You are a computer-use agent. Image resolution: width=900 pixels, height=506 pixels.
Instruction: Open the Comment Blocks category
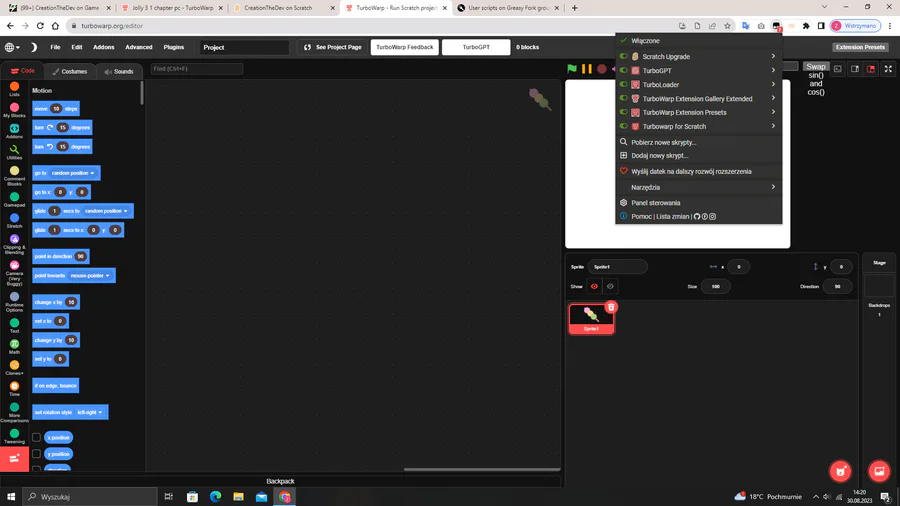click(x=14, y=176)
